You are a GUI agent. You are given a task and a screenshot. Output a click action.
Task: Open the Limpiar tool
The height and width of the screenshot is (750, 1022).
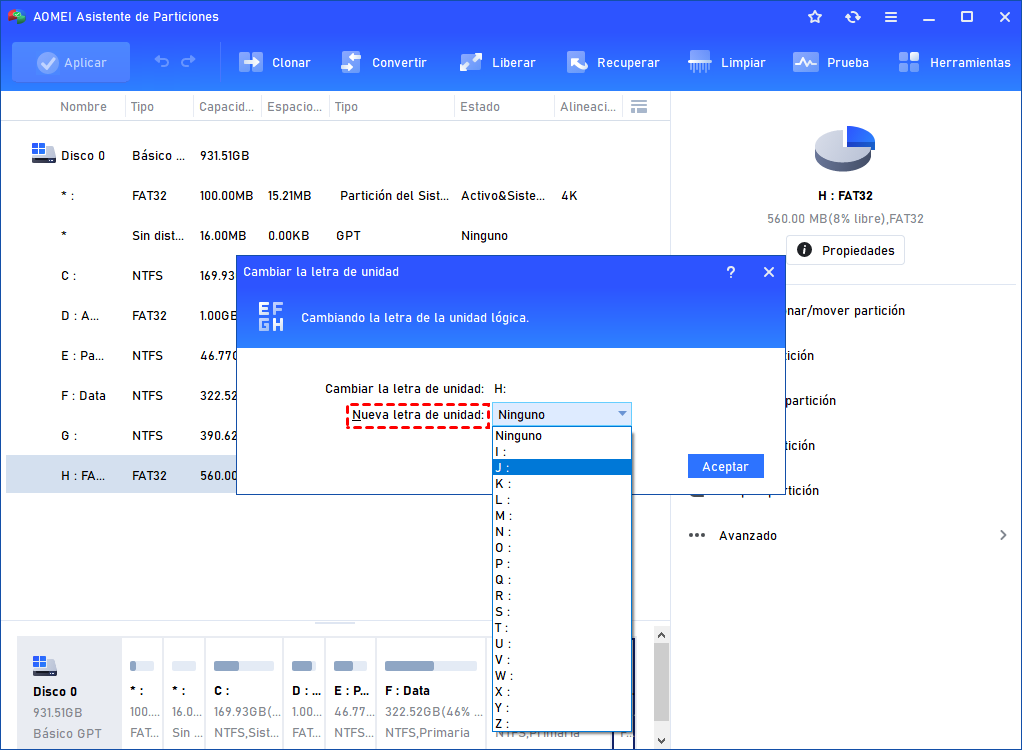727,63
